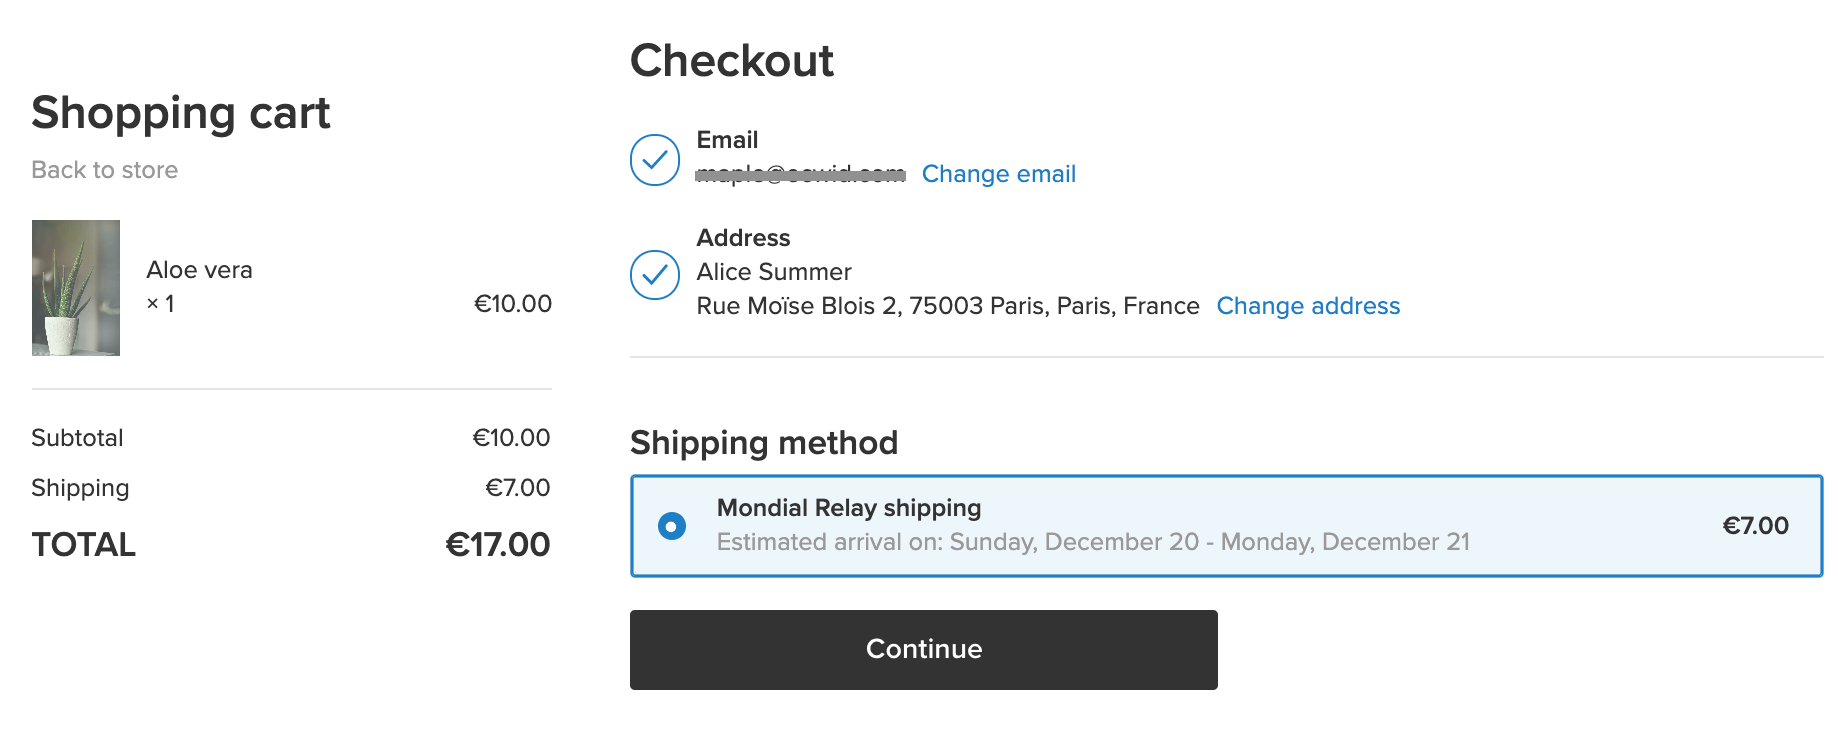Click the Continue button
Viewport: 1840px width, 740px height.
point(924,650)
